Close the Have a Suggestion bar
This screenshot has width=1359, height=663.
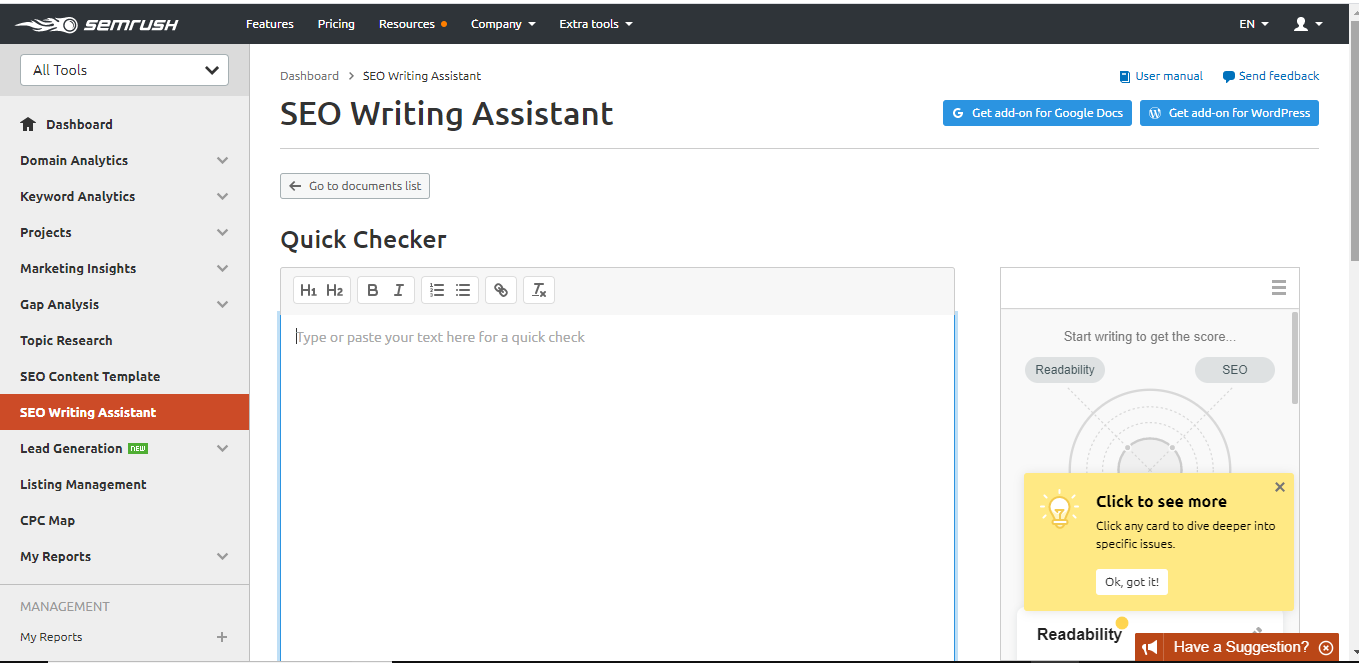point(1326,648)
